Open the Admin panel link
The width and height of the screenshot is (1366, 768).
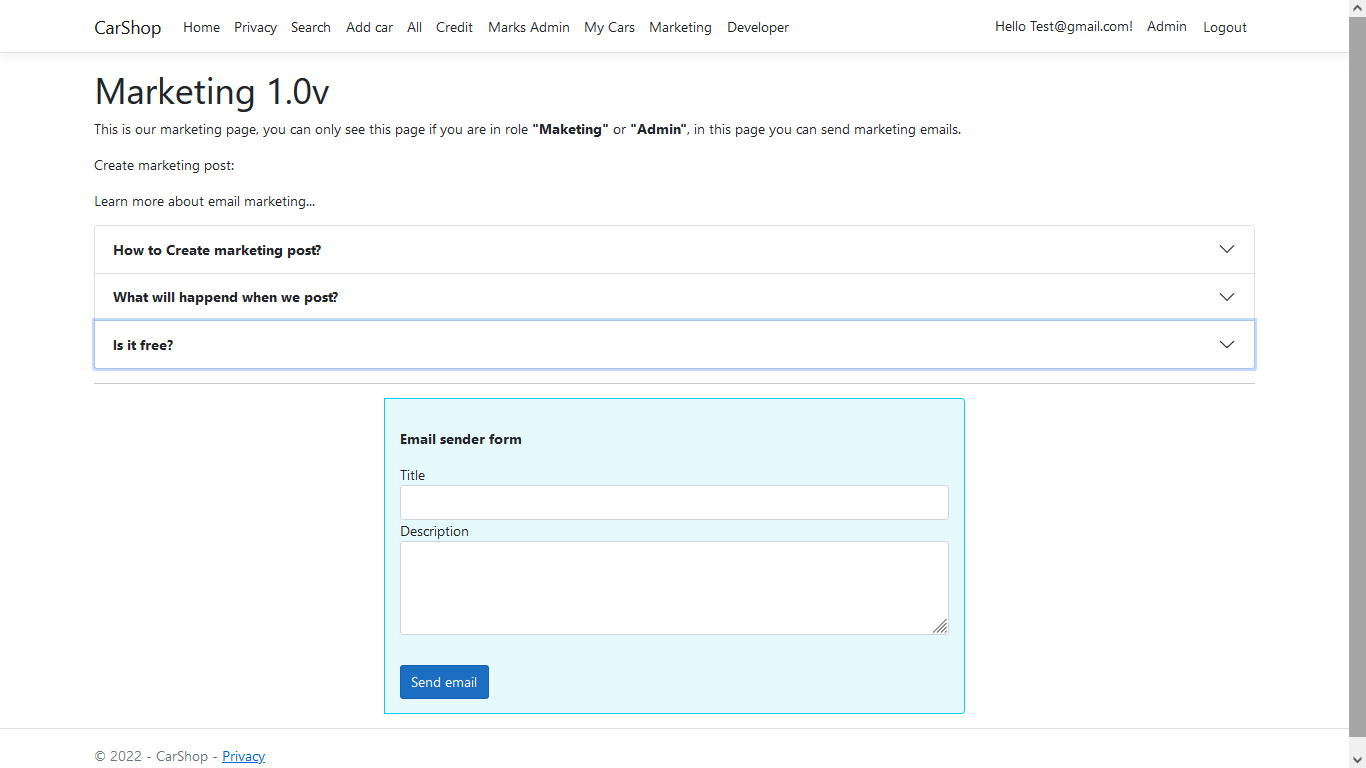[x=1166, y=27]
